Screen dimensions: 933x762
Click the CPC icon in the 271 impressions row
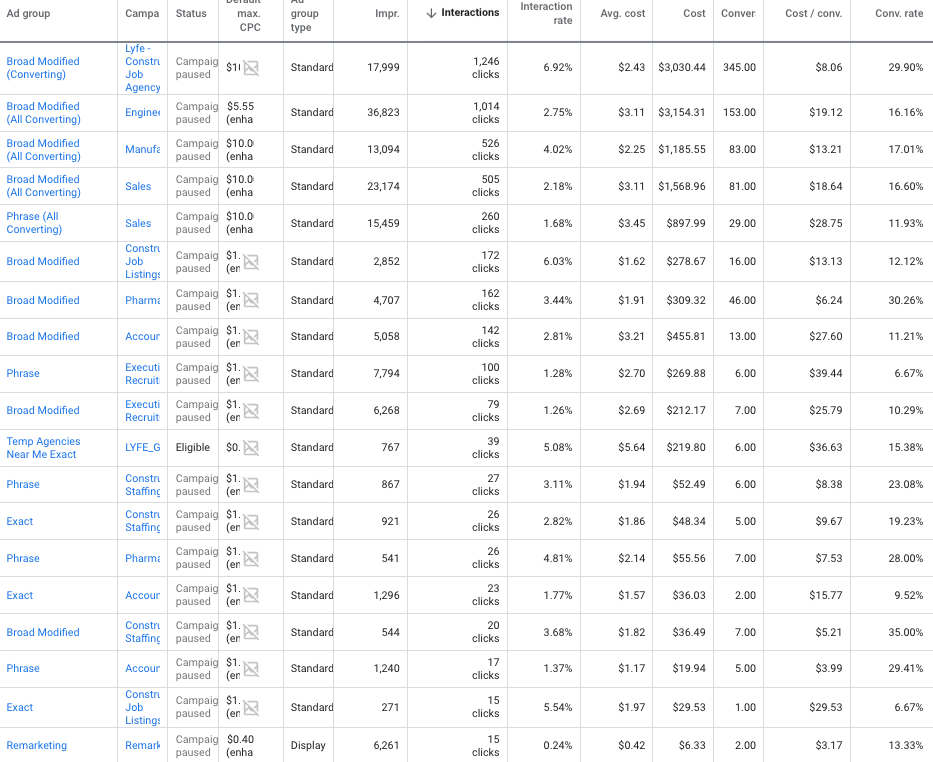pyautogui.click(x=251, y=708)
